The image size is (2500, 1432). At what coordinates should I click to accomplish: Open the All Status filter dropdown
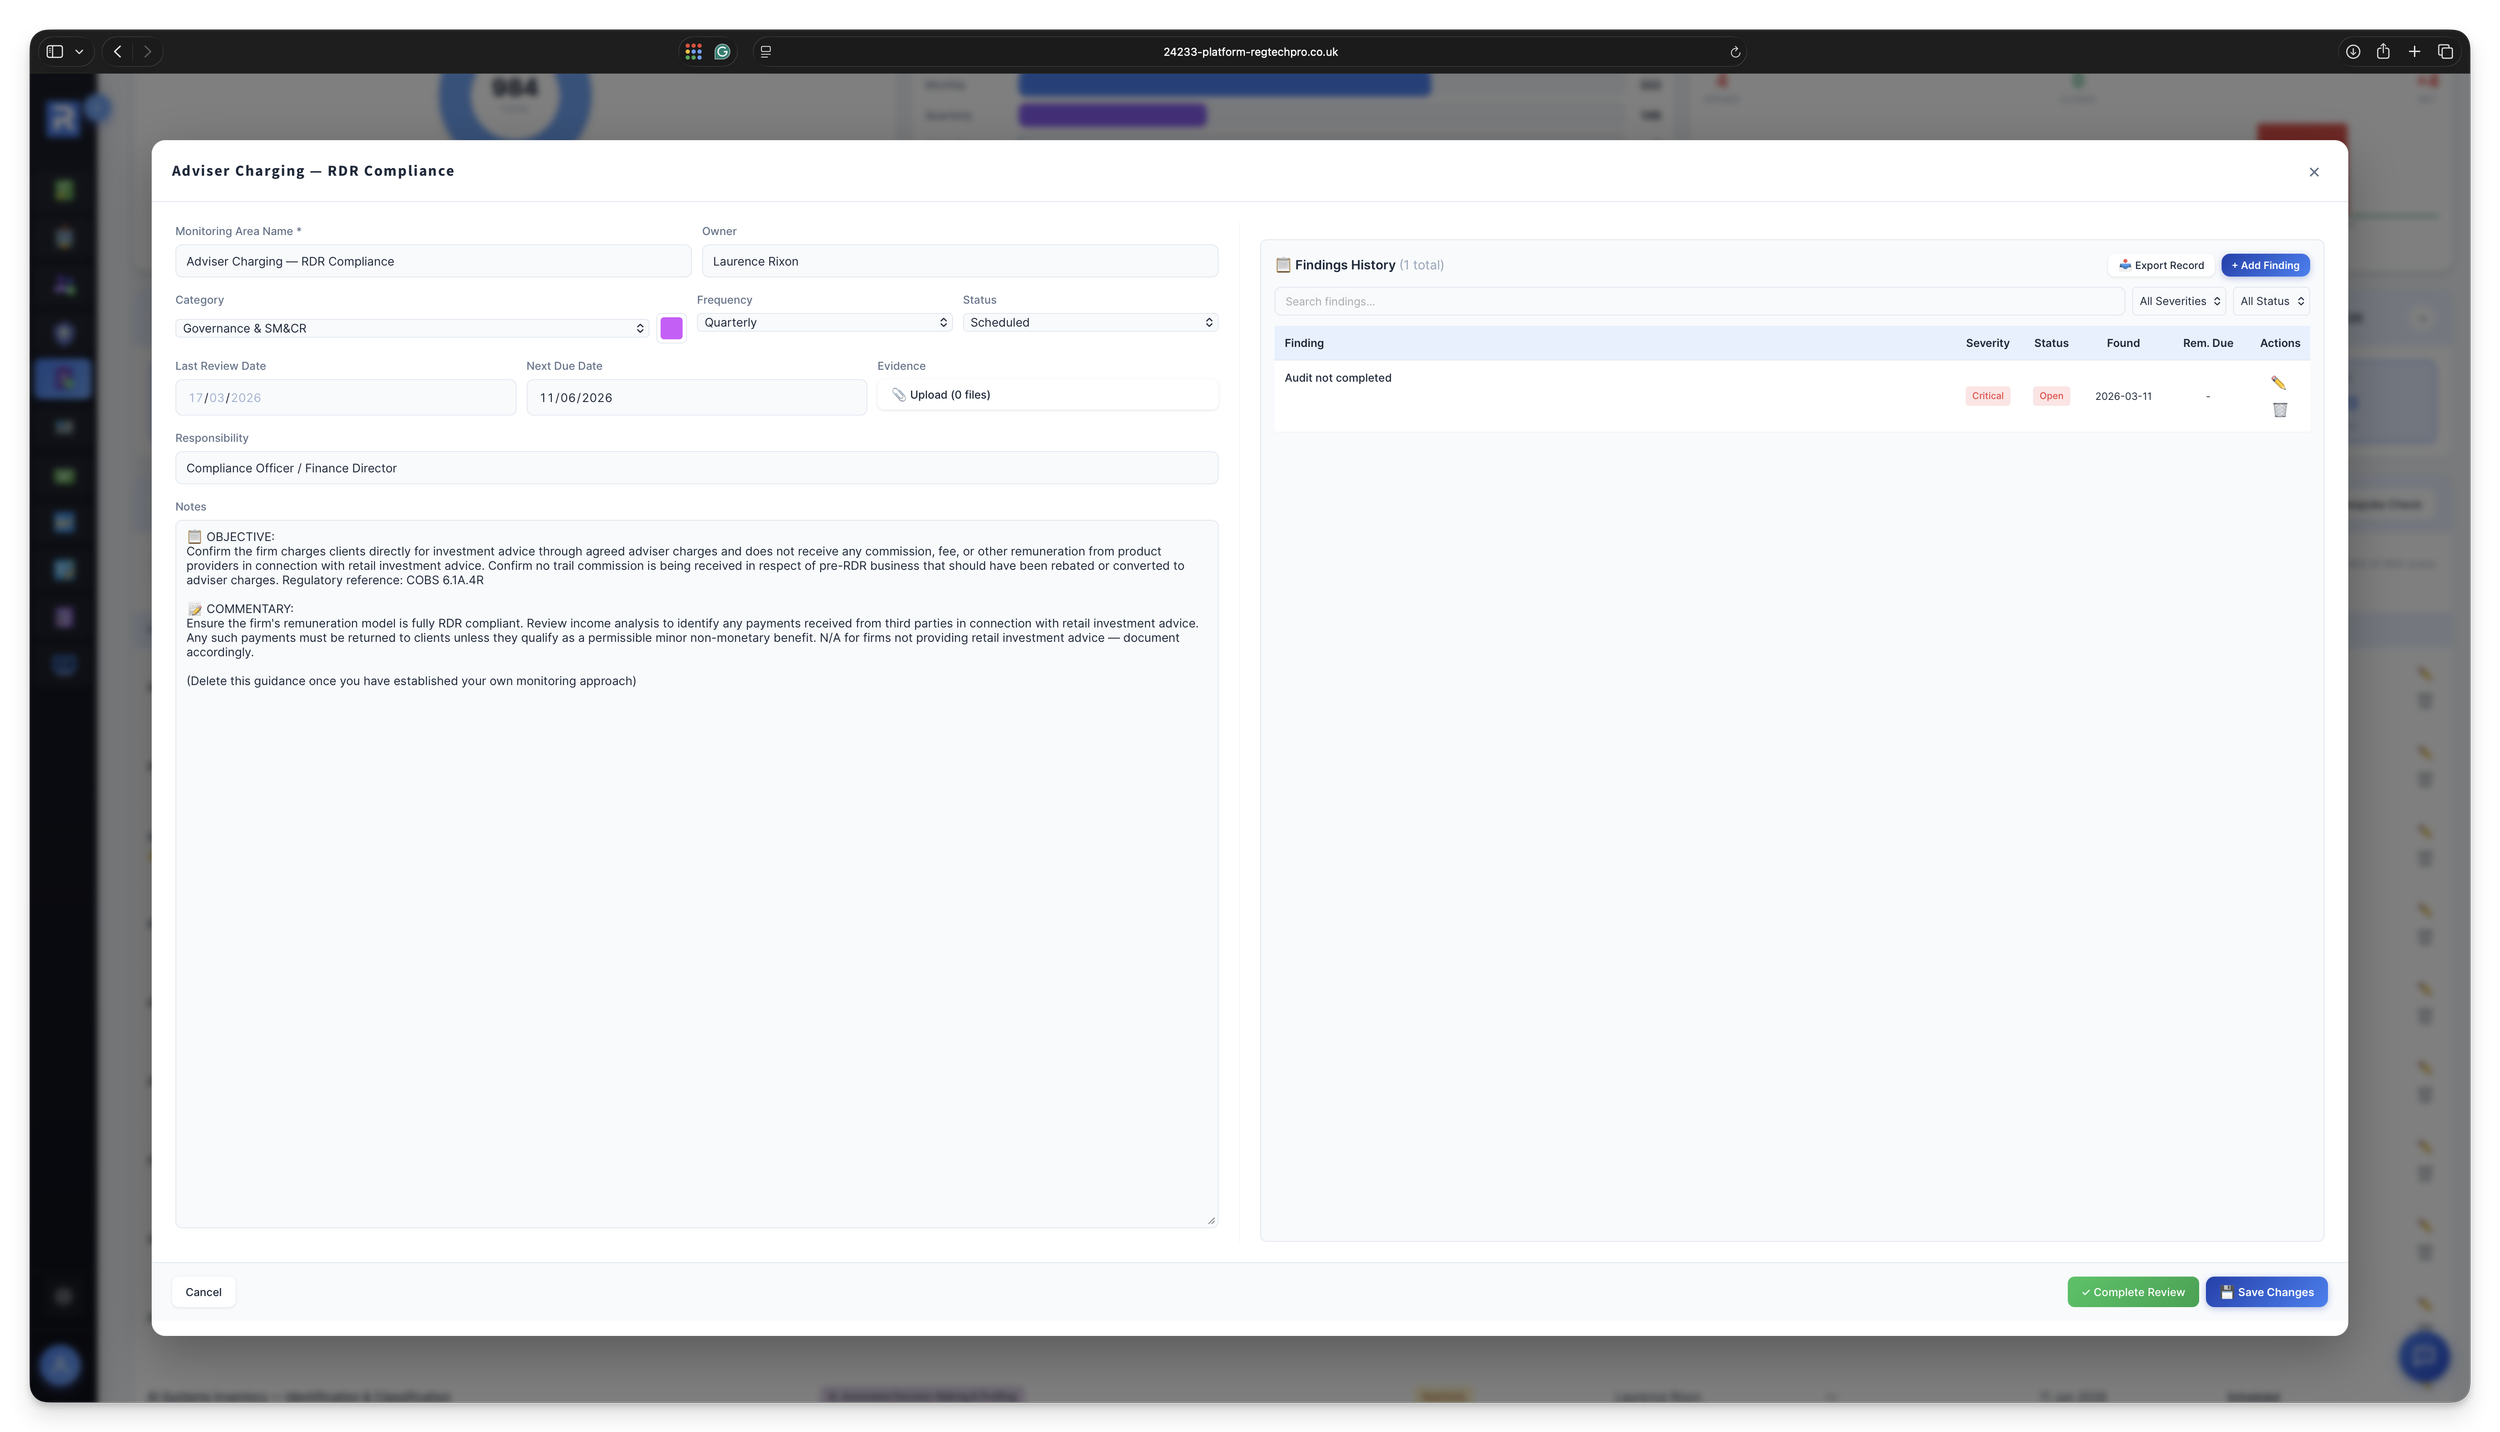point(2270,301)
